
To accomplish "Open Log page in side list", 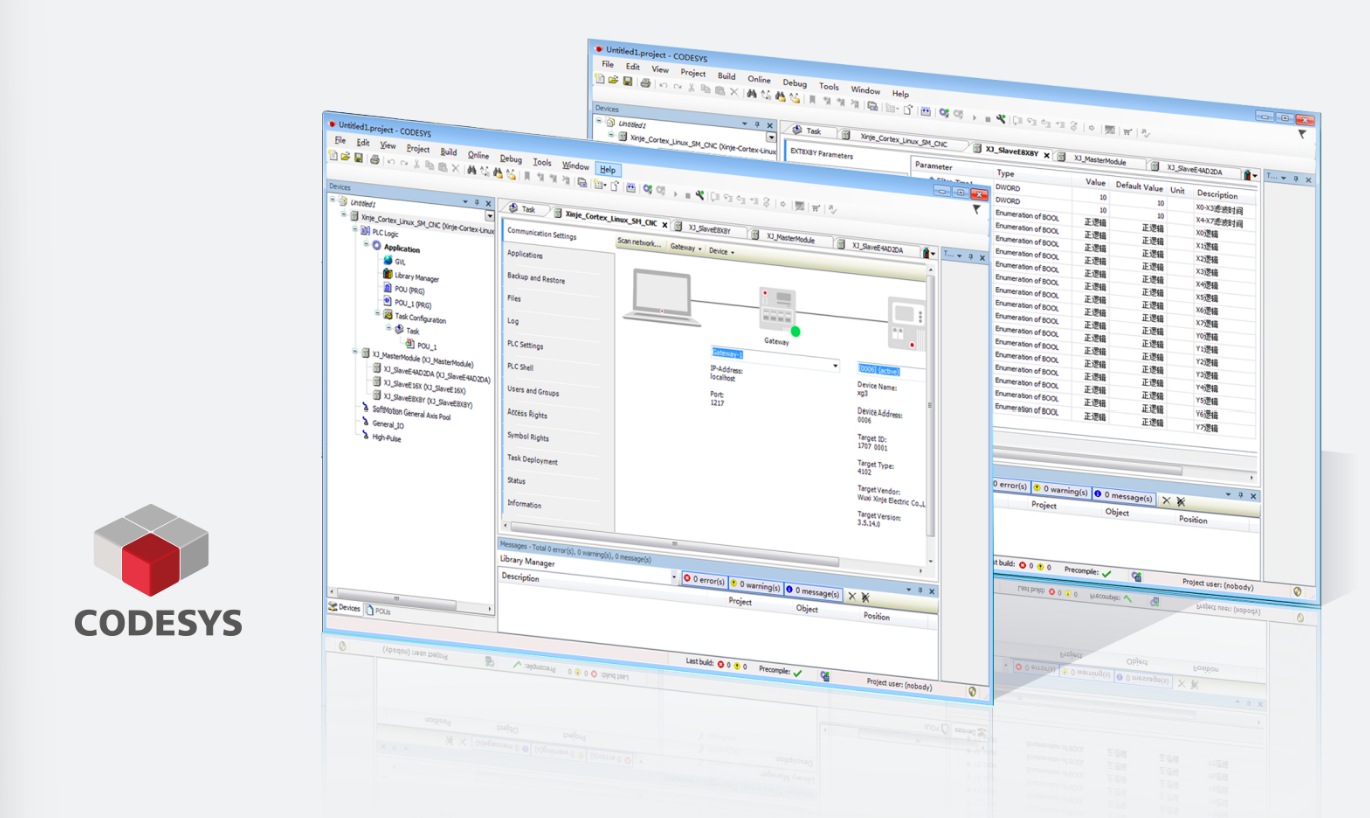I will 513,321.
